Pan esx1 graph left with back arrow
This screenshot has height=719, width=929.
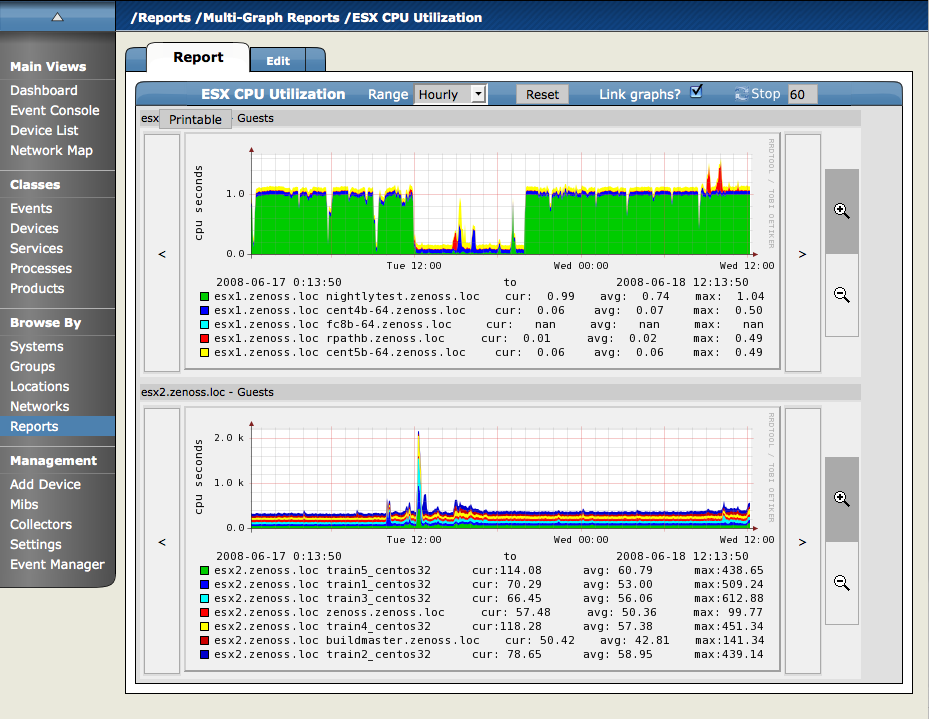[x=162, y=254]
